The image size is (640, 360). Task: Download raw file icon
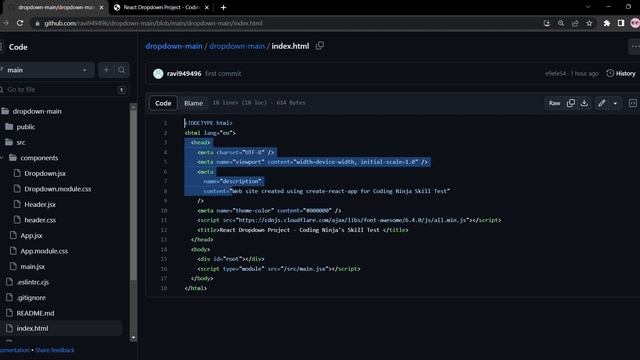tap(584, 103)
